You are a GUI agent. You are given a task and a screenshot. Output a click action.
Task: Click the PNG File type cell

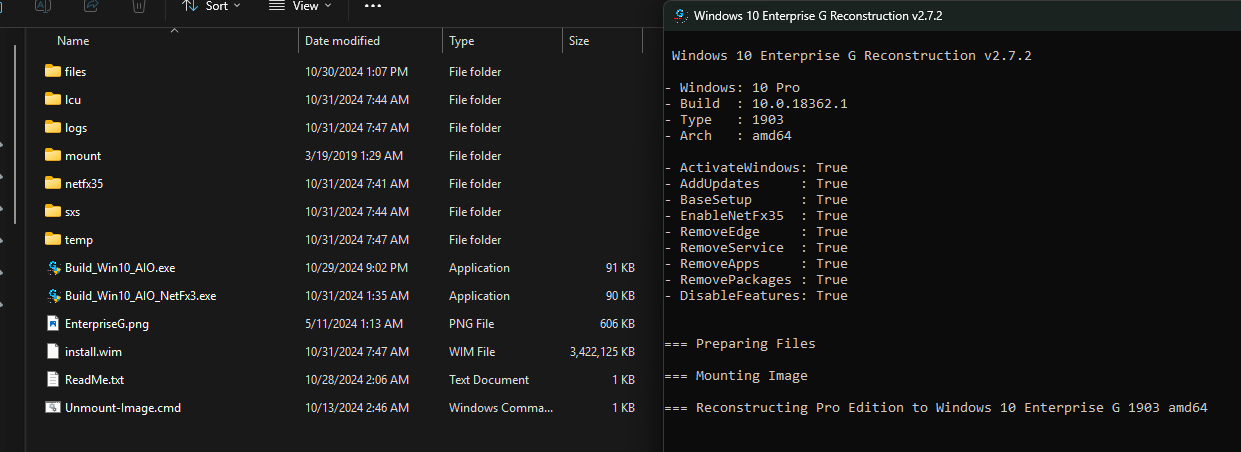coord(472,324)
